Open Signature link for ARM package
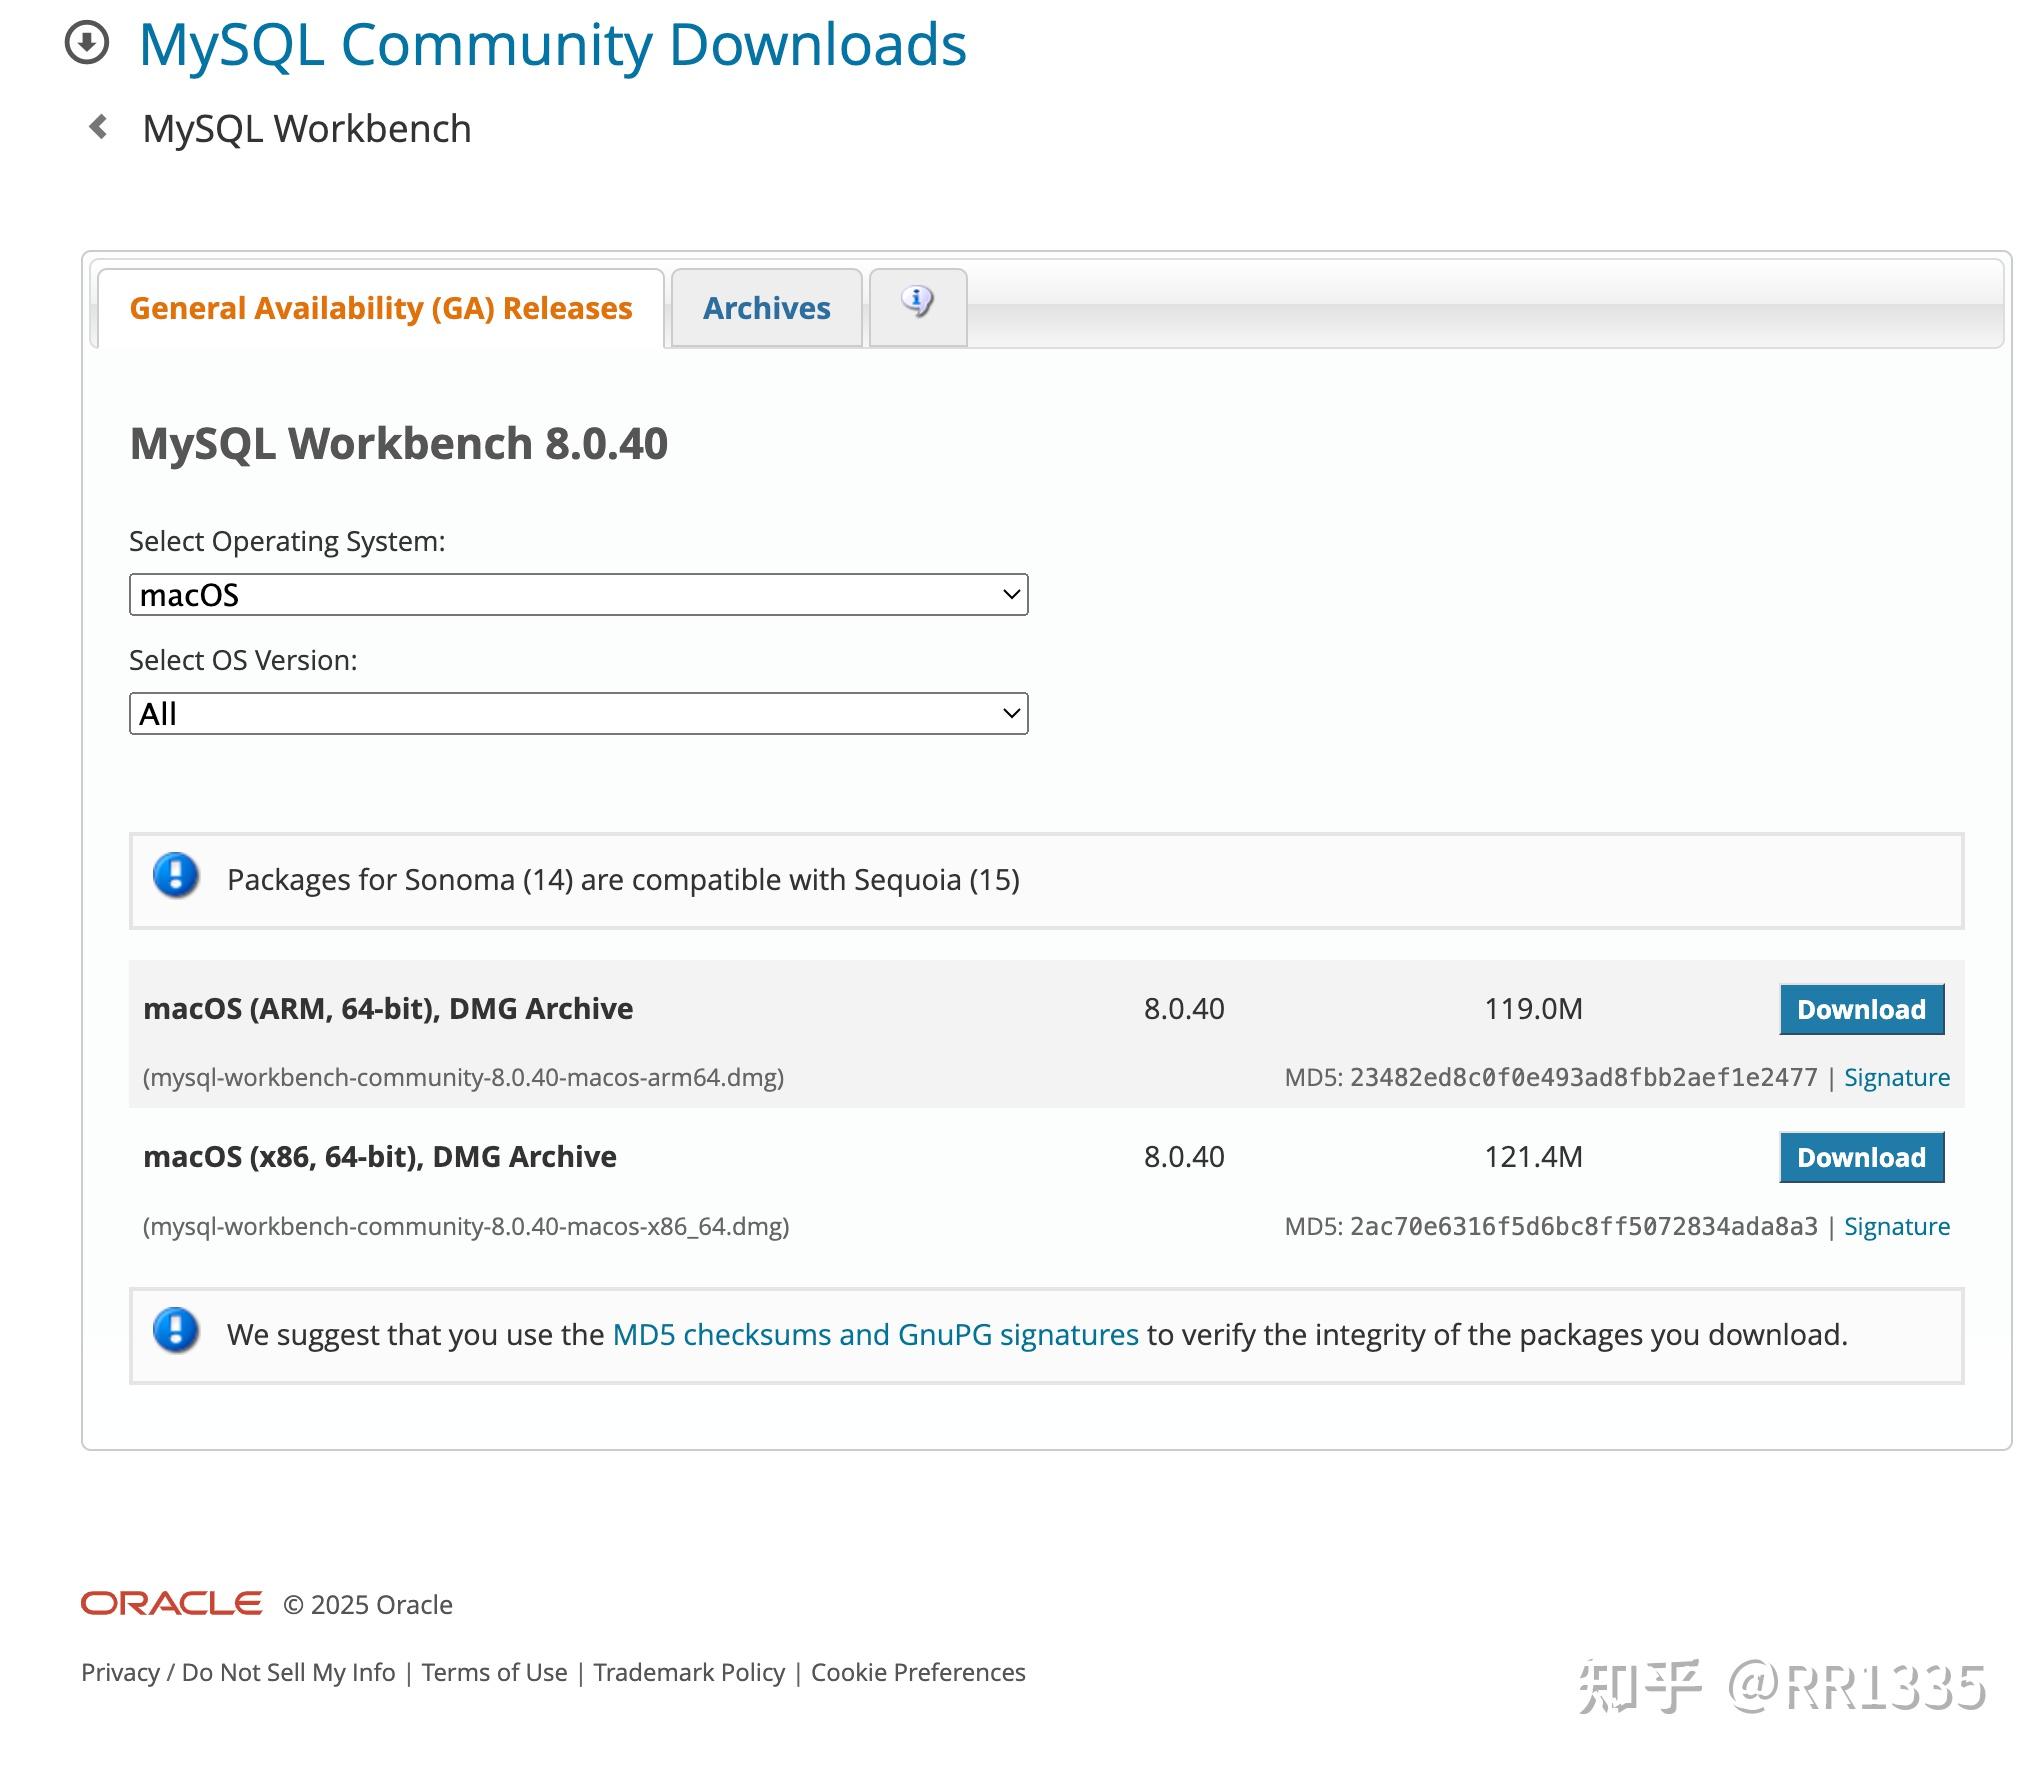2038x1768 pixels. point(1896,1077)
